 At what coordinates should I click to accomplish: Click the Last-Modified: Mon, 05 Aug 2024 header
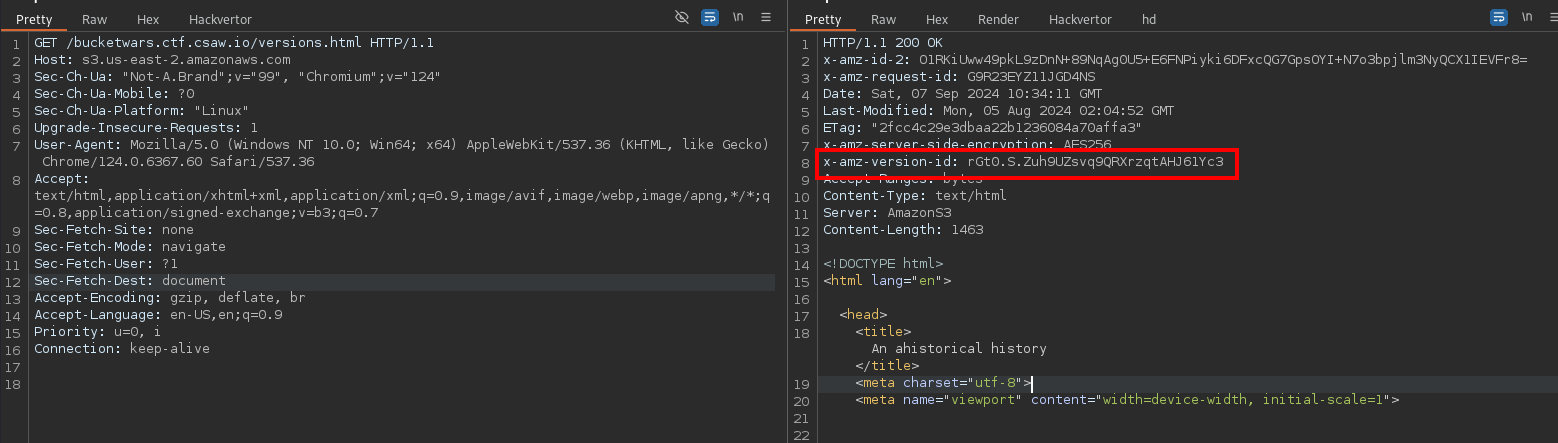(999, 111)
